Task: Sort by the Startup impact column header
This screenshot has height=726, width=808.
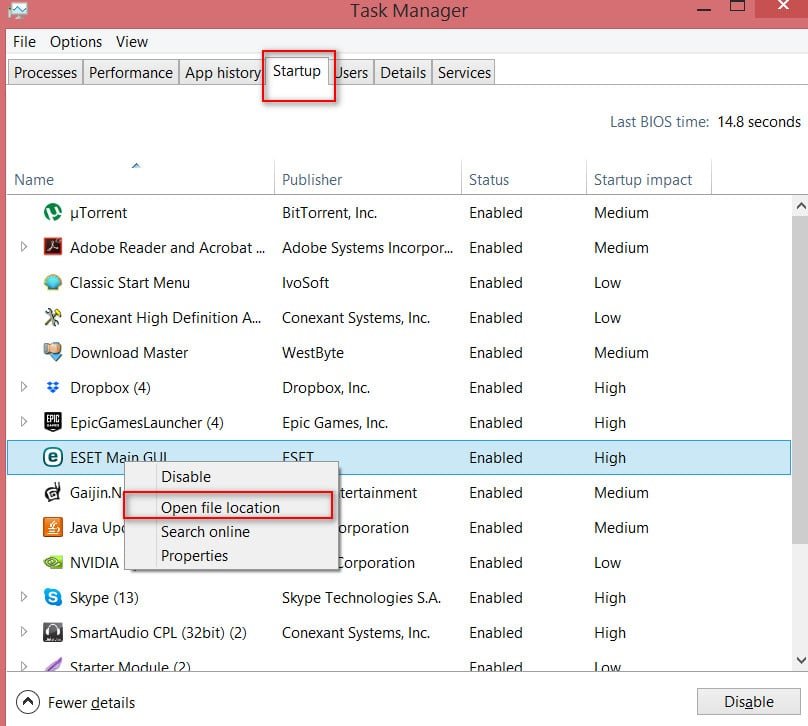Action: click(649, 178)
